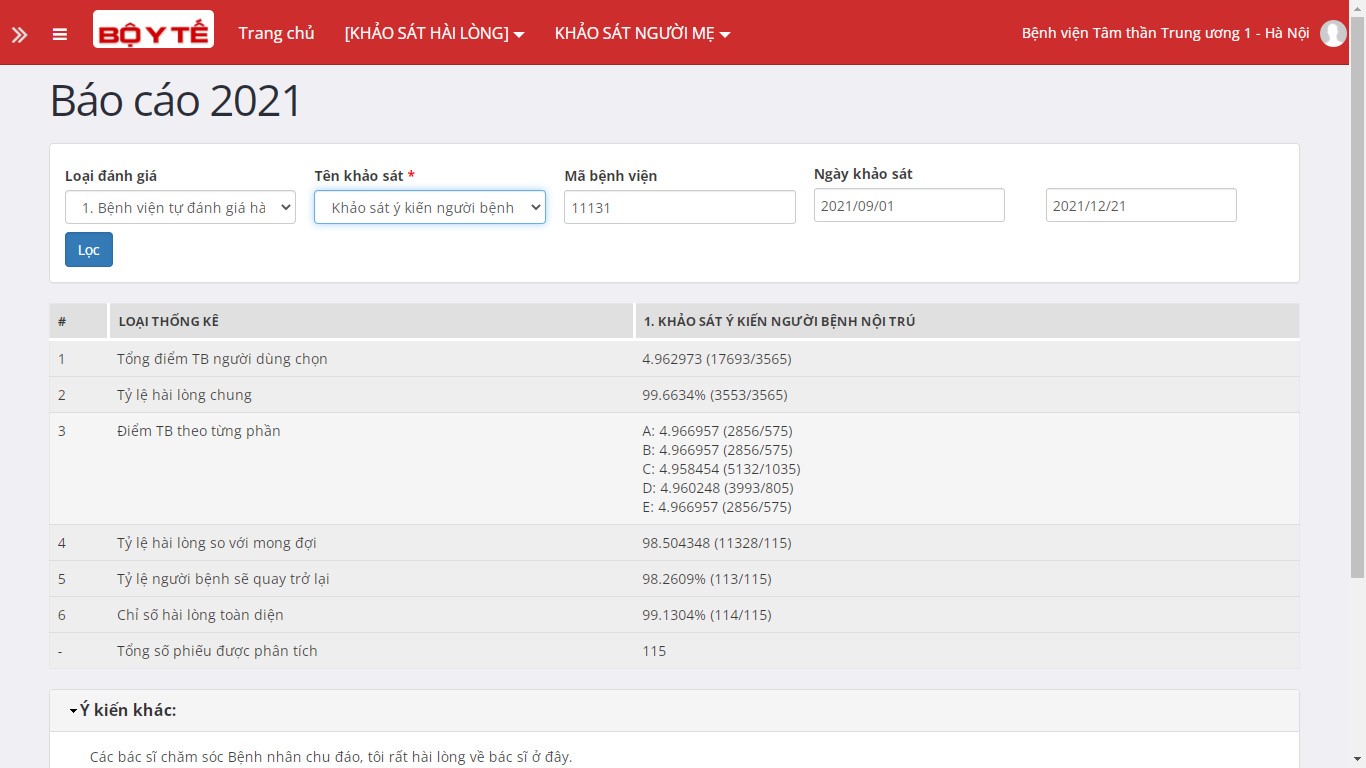Viewport: 1366px width, 768px height.
Task: Click the end date field 2021/12/21
Action: point(1140,205)
